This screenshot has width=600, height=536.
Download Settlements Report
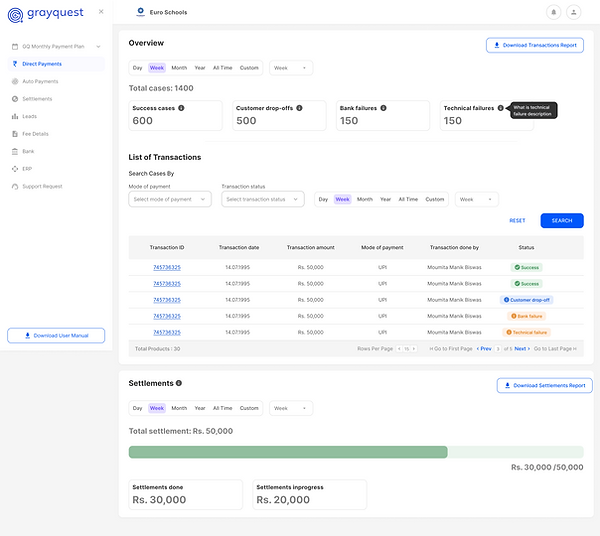545,385
